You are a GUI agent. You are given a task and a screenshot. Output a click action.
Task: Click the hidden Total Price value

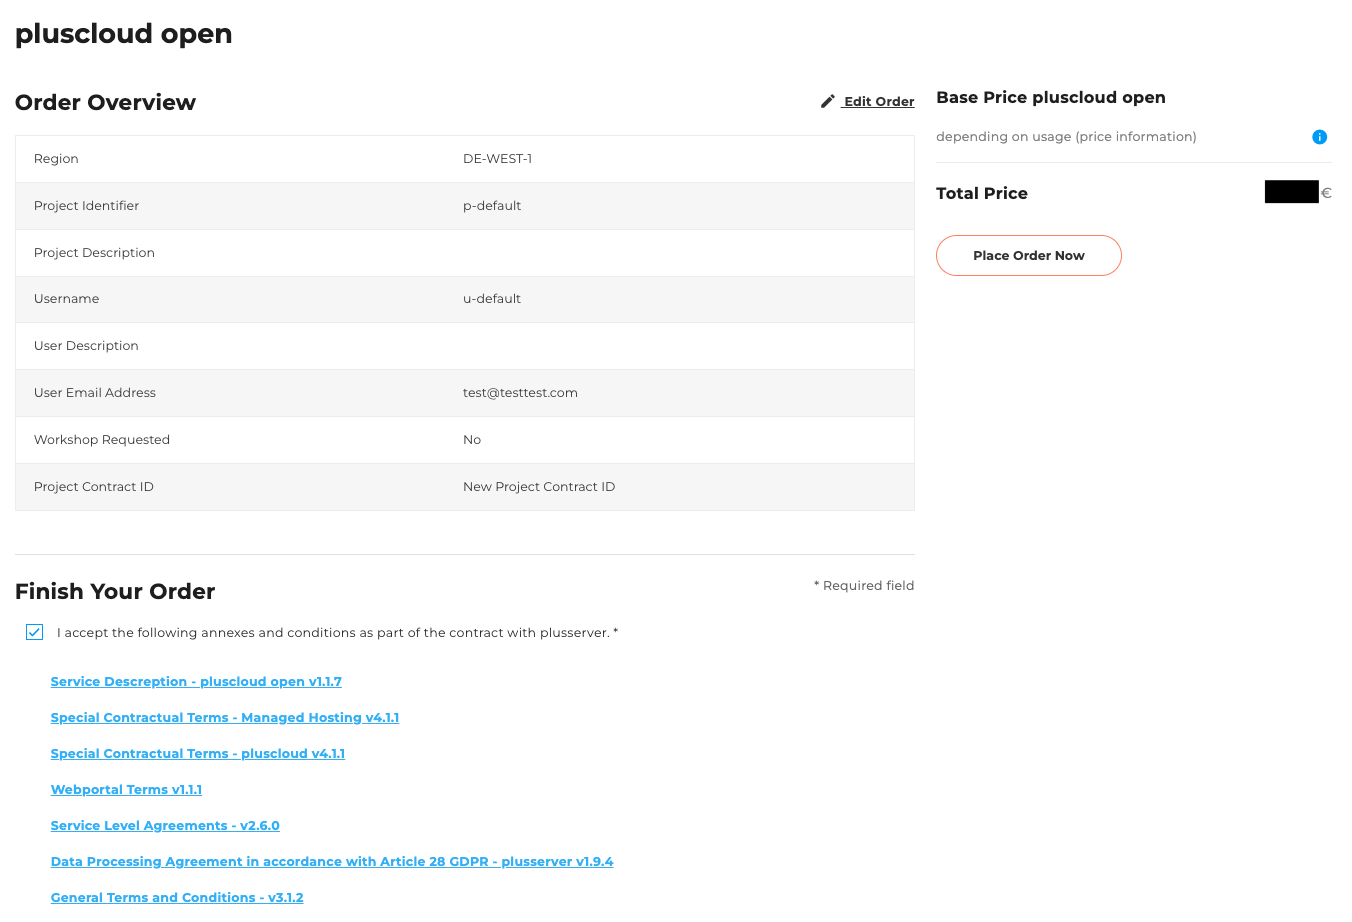click(x=1290, y=191)
